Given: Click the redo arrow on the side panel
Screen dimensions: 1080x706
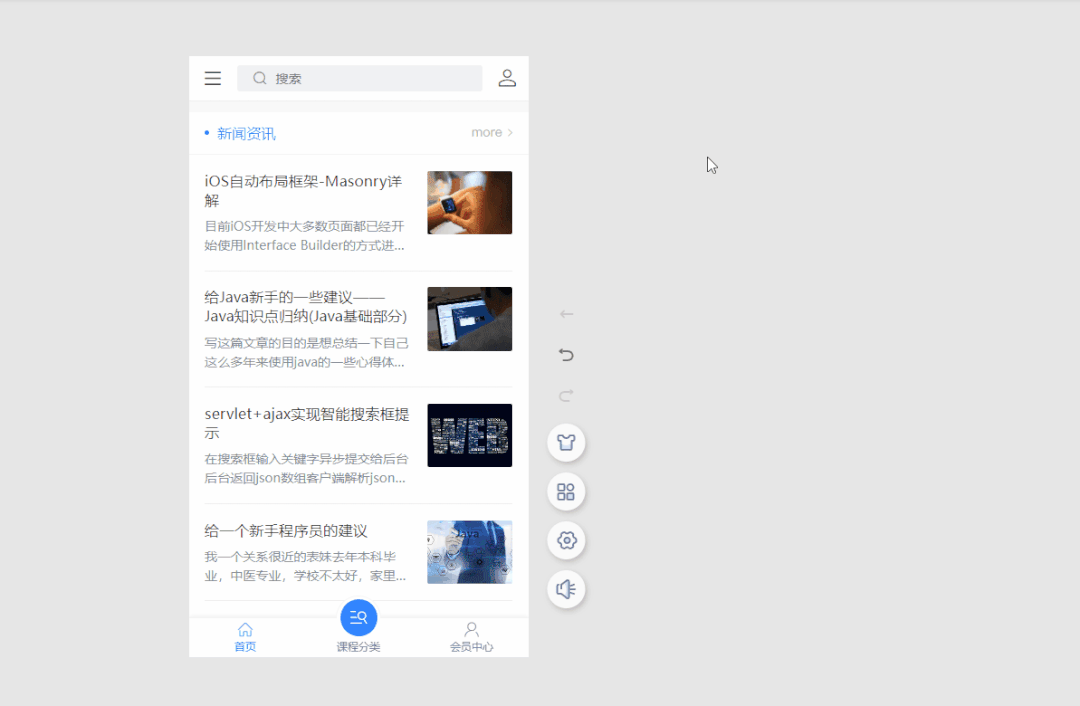Looking at the screenshot, I should [x=565, y=395].
